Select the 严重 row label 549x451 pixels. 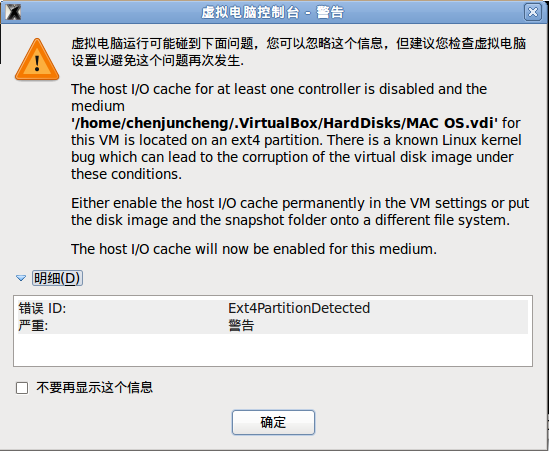click(x=33, y=326)
